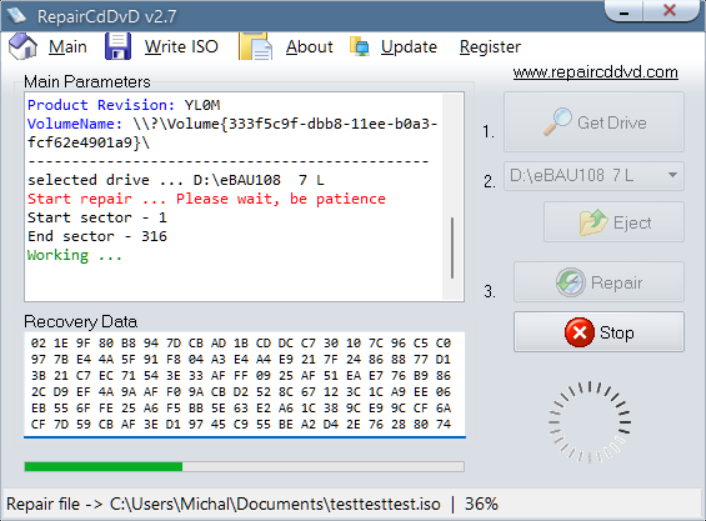The height and width of the screenshot is (521, 706).
Task: Click the Get Drive button label
Action: pyautogui.click(x=612, y=122)
